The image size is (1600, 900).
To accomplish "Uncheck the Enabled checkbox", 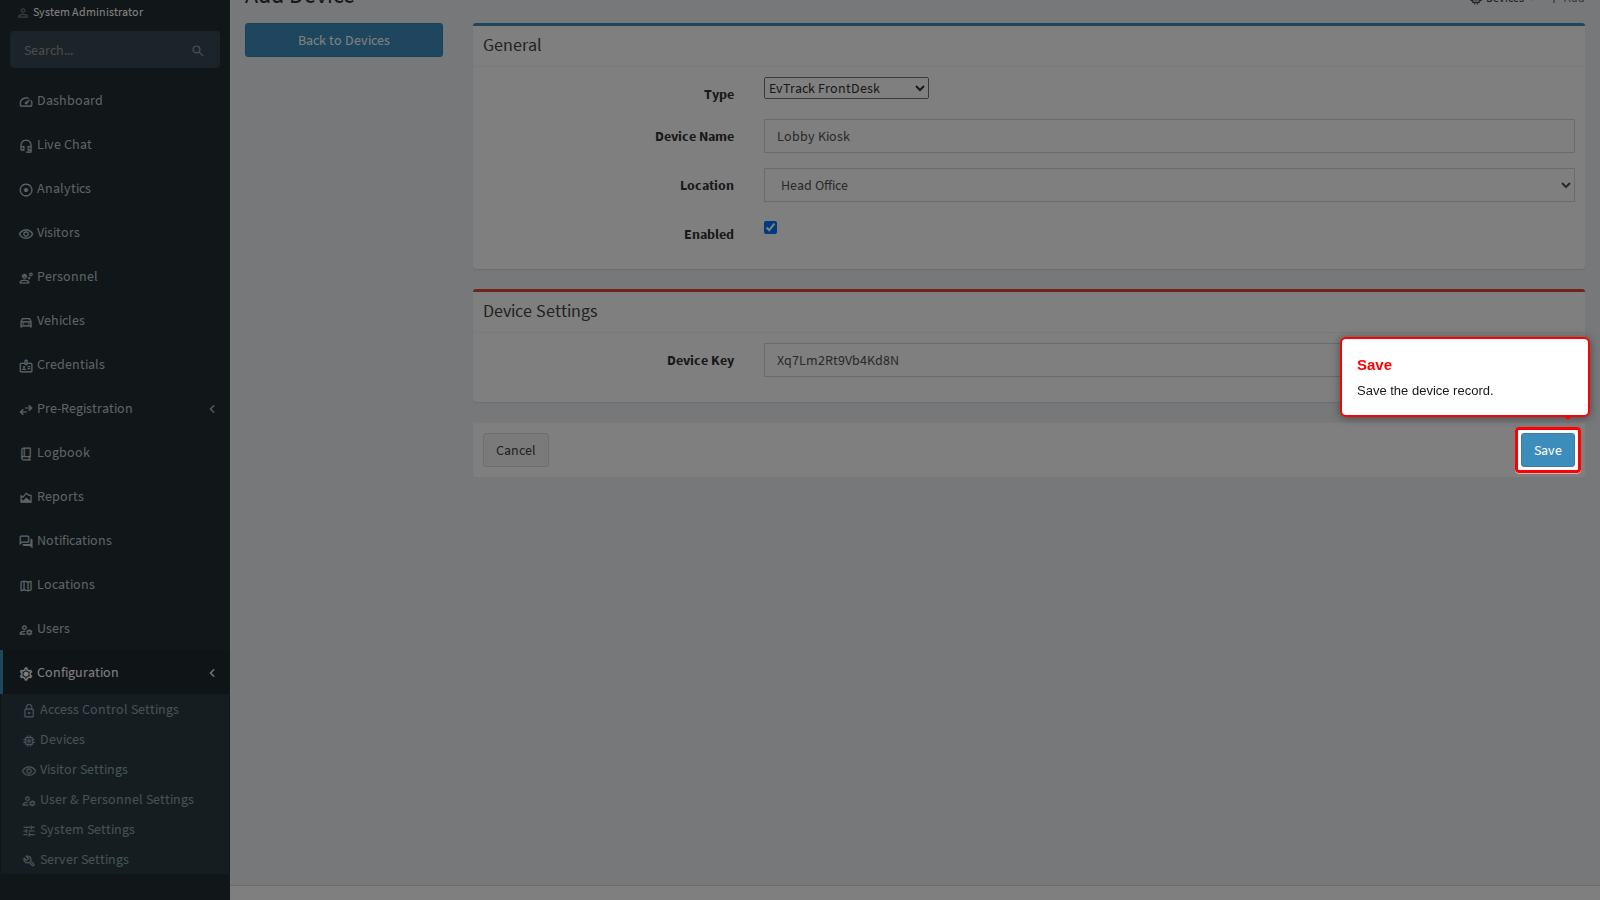I will click(x=770, y=227).
